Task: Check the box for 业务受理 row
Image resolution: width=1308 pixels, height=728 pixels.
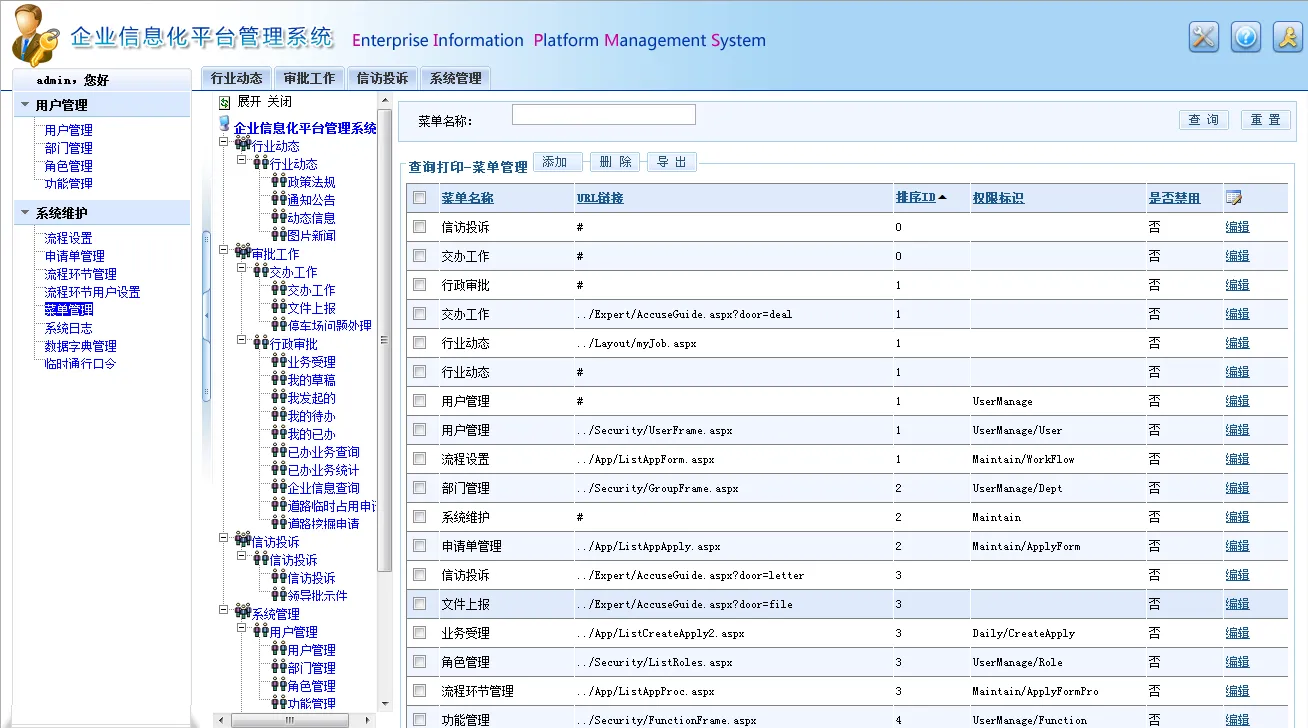Action: [x=420, y=633]
